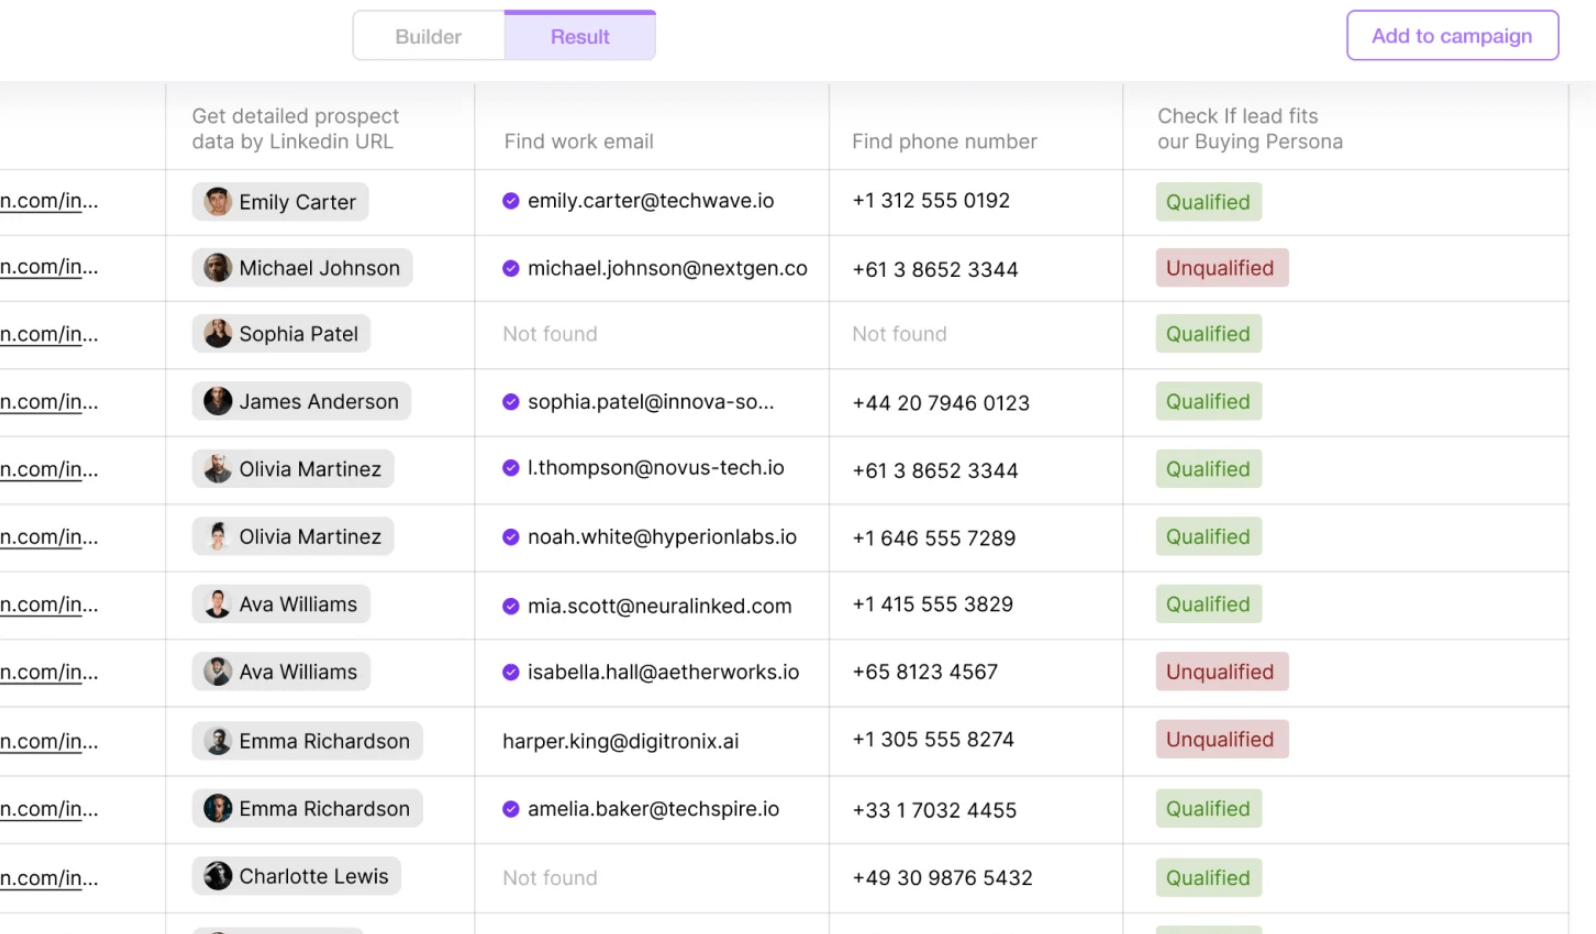Open the LinkedIn URL in Emily Carter's row
This screenshot has width=1596, height=934.
(49, 201)
